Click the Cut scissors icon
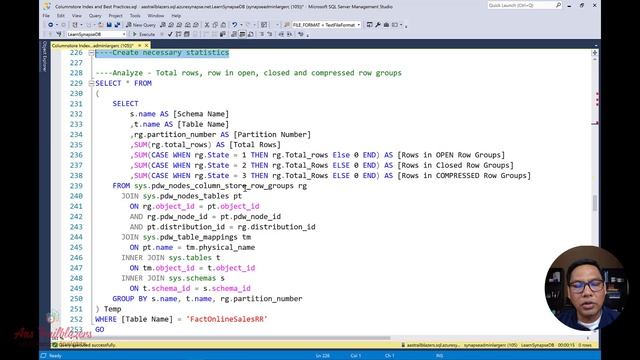 pyautogui.click(x=207, y=25)
